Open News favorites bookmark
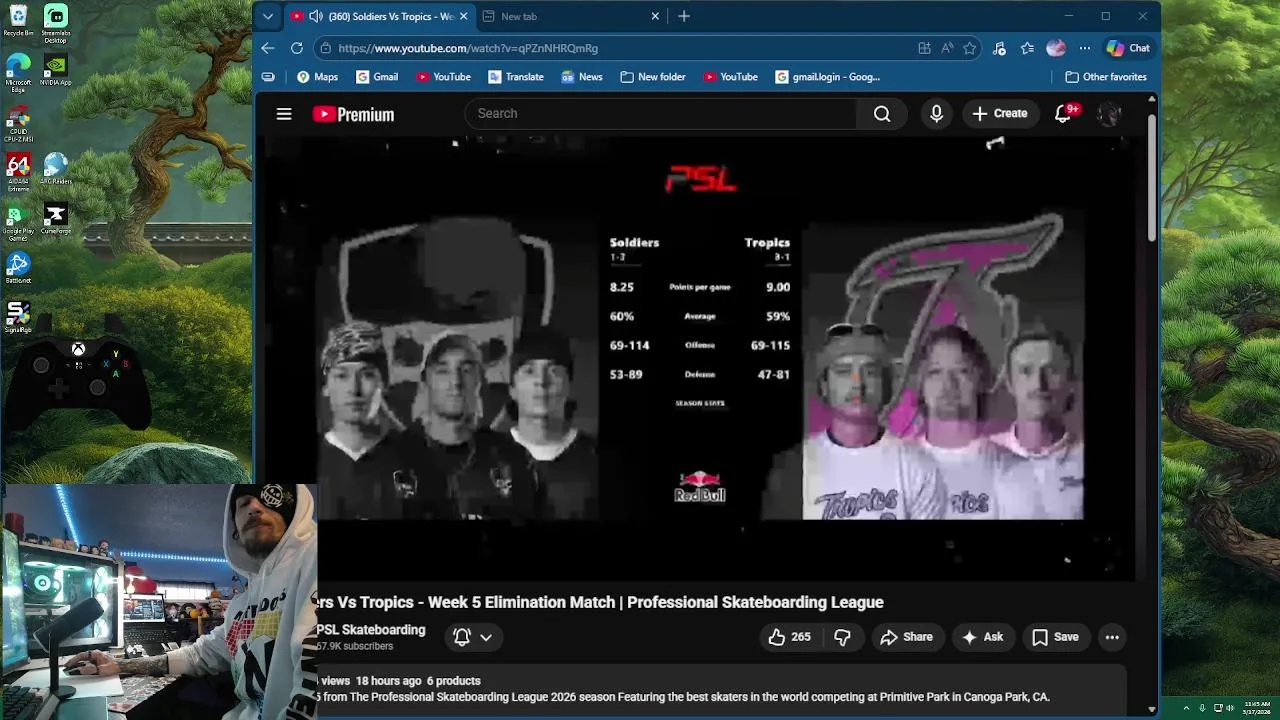Image resolution: width=1280 pixels, height=720 pixels. click(581, 77)
